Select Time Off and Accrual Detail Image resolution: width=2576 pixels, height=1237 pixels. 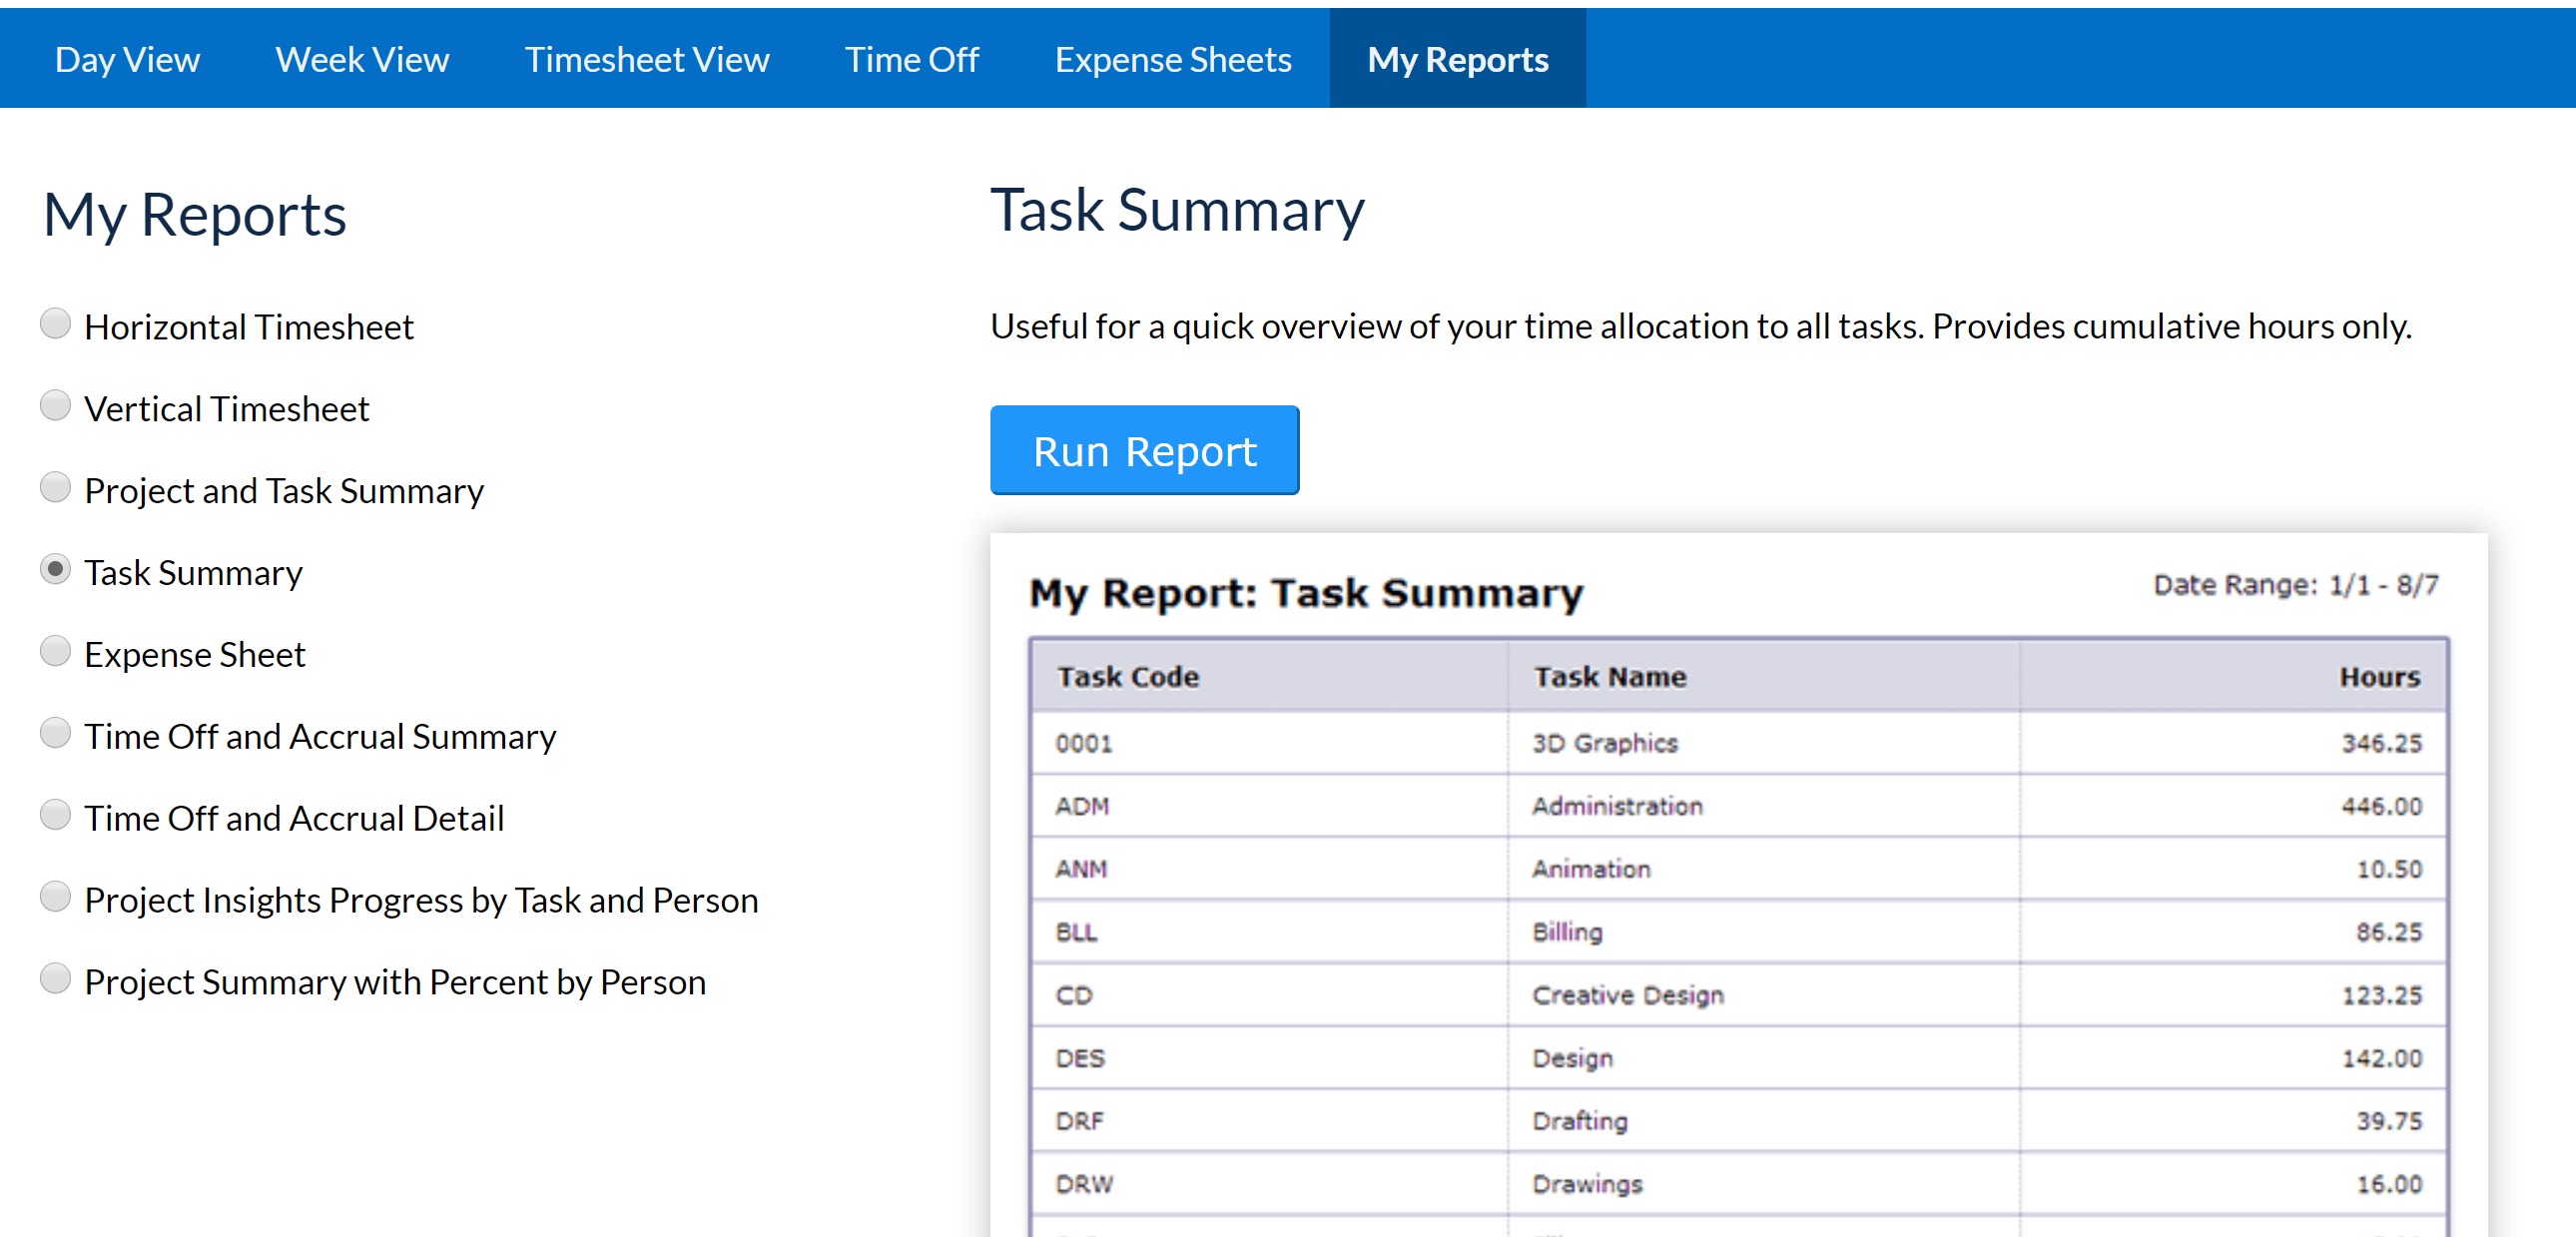click(x=56, y=814)
